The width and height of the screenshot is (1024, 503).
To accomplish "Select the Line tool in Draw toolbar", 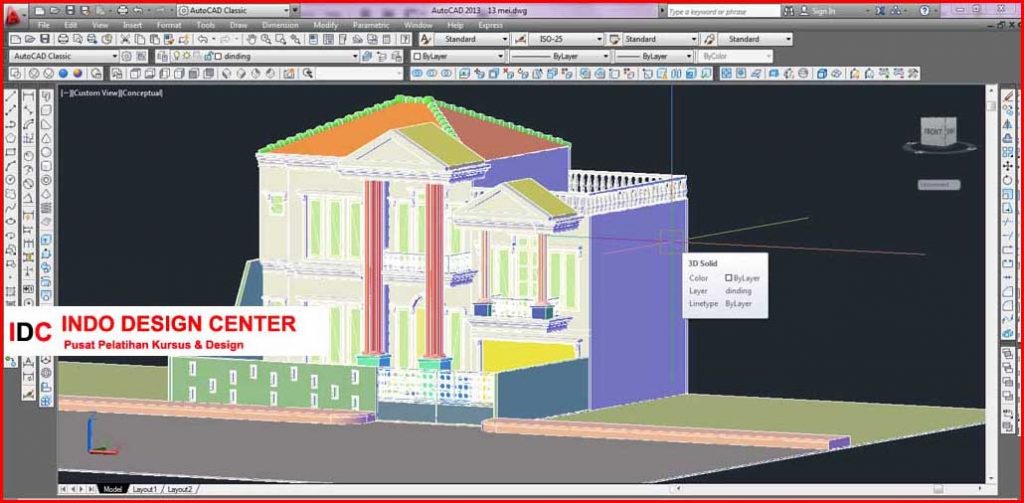I will point(10,97).
